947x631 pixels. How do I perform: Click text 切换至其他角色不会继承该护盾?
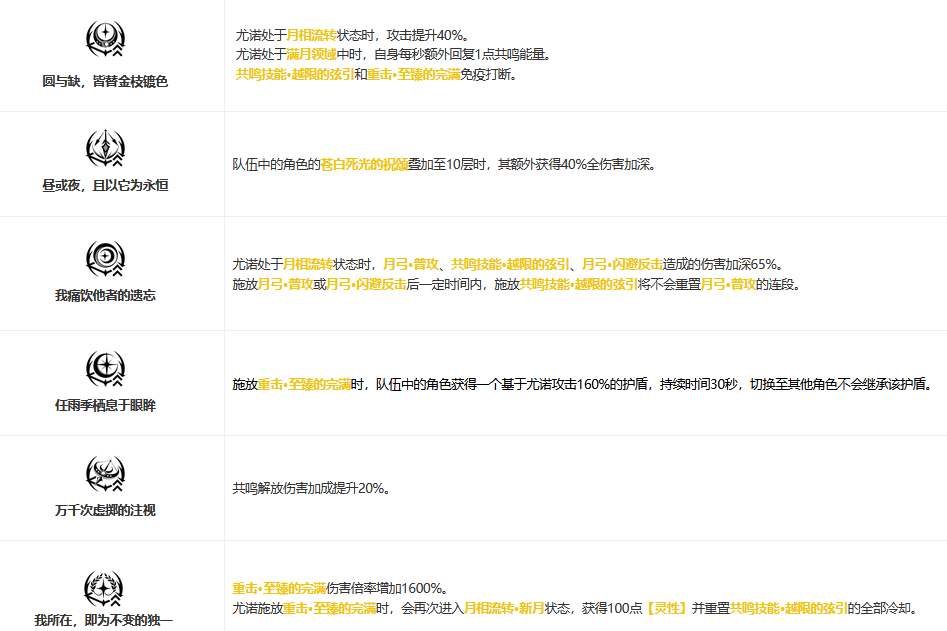pyautogui.click(x=842, y=384)
